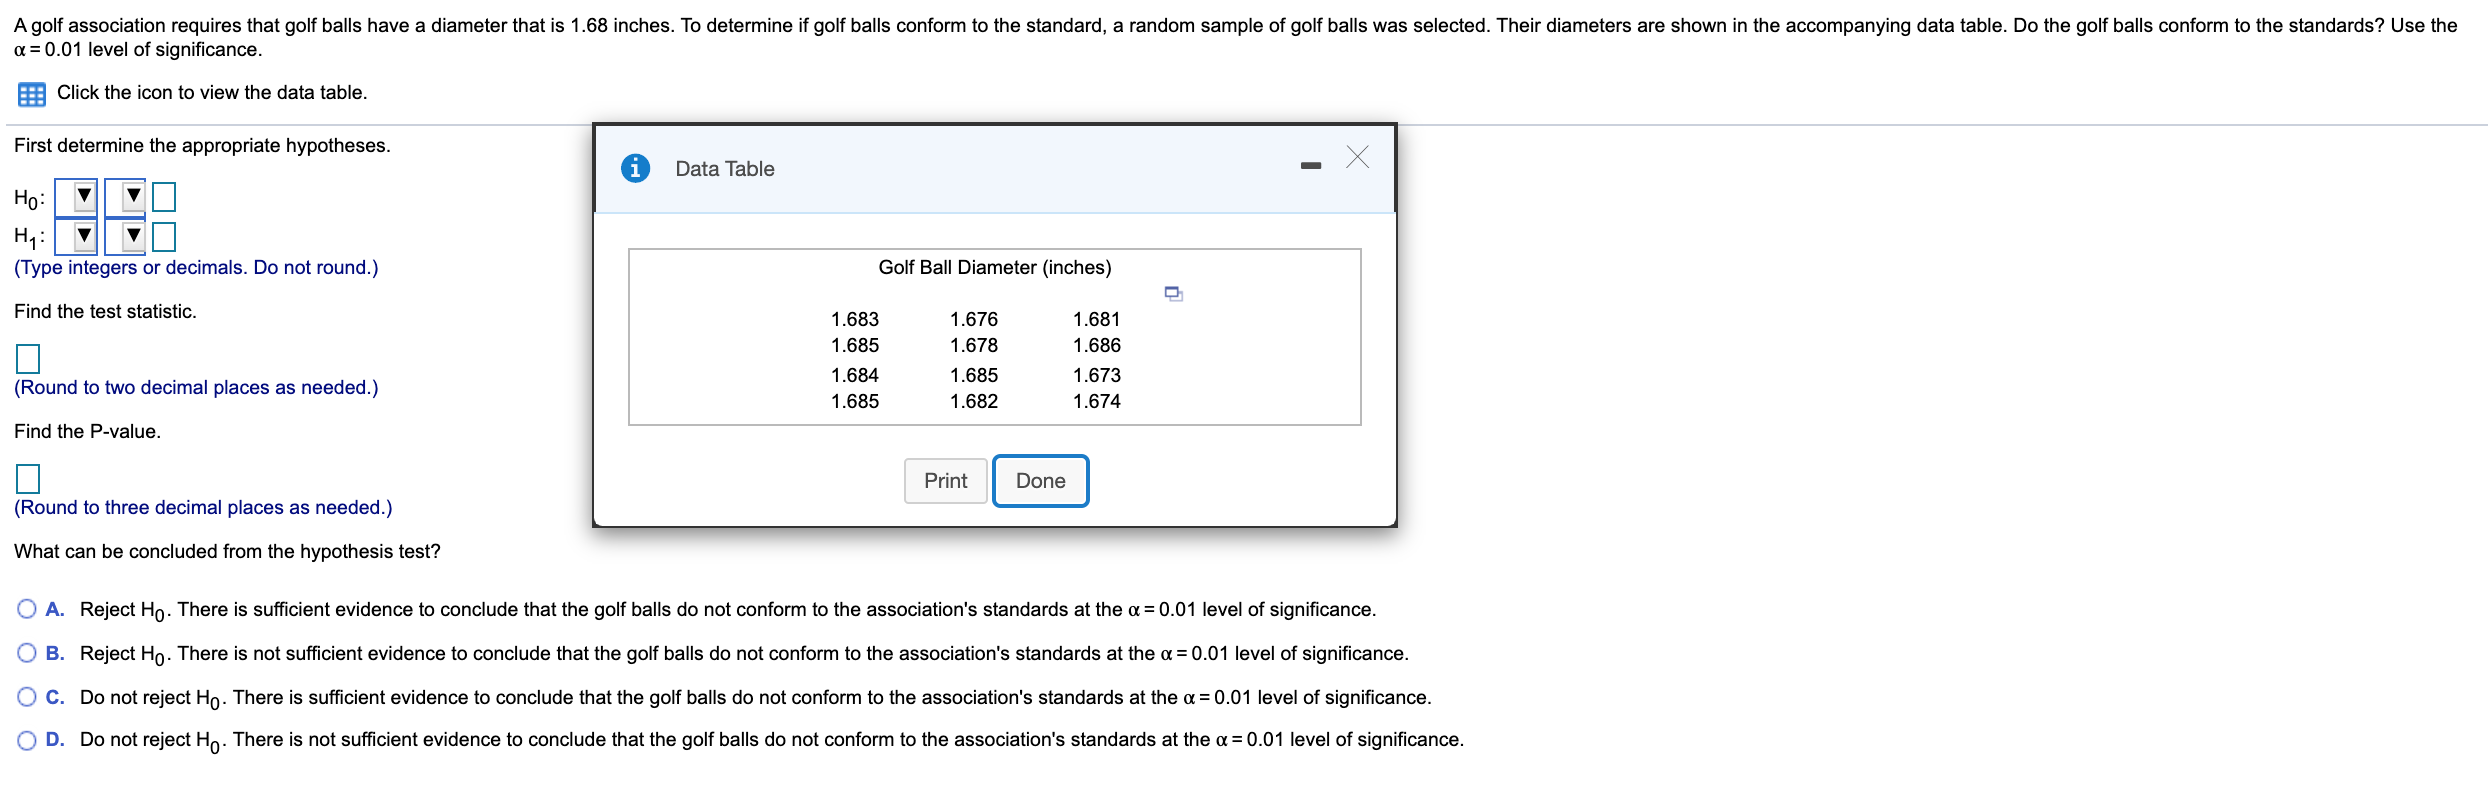Viewport: 2488px width, 792px height.
Task: Open the first H1 parameter dropdown
Action: point(76,237)
